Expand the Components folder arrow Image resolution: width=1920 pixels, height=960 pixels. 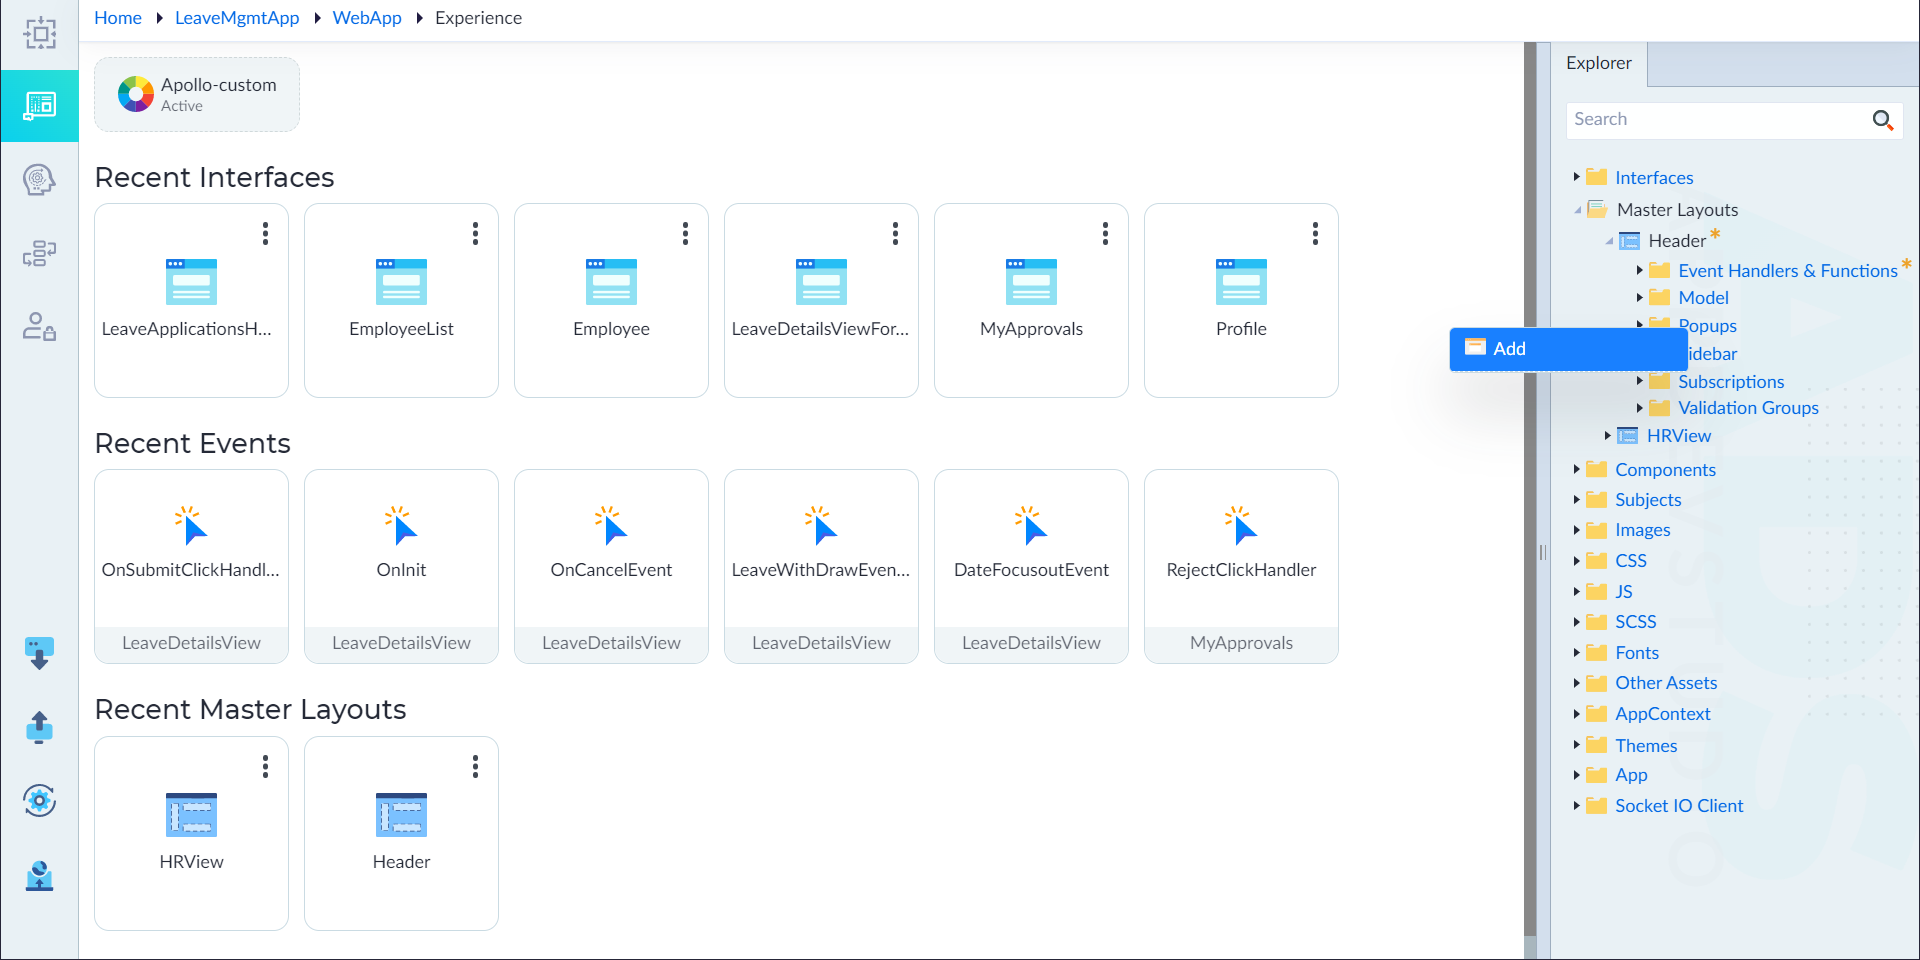pos(1576,469)
